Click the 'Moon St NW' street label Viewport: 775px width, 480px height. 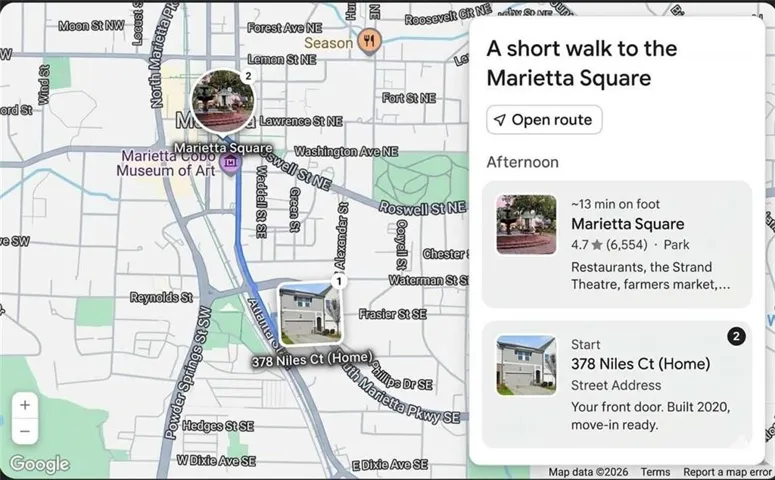tap(91, 26)
